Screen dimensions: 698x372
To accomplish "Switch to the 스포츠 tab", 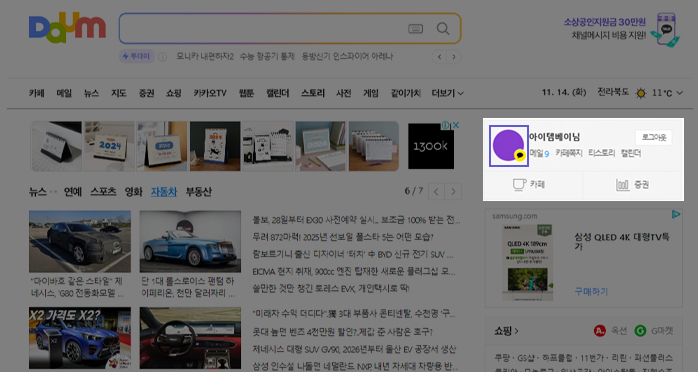I will tap(103, 192).
